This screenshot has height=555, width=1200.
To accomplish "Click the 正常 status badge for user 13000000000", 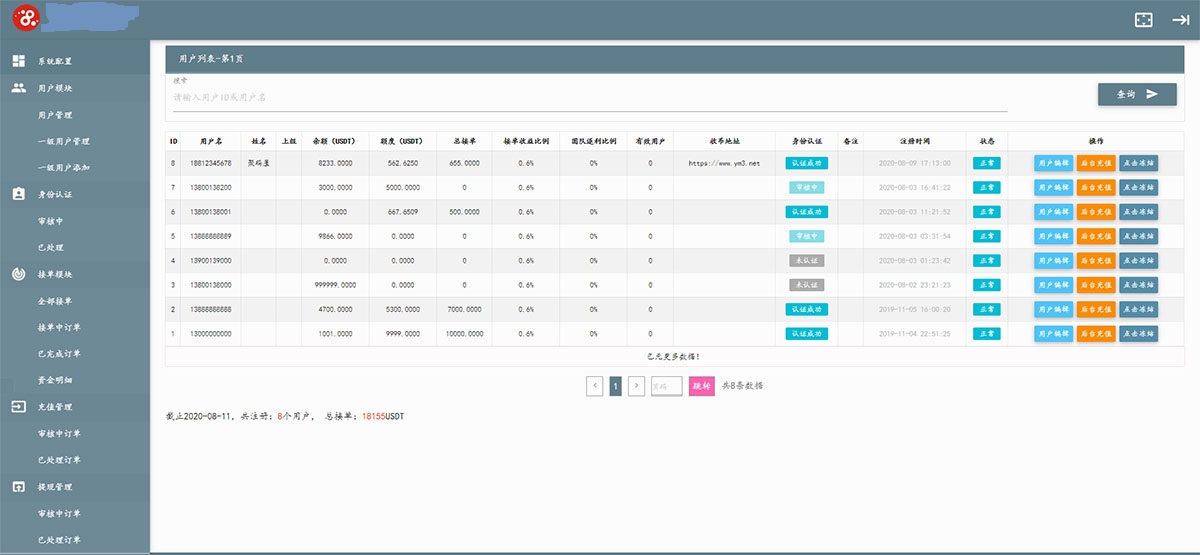I will pyautogui.click(x=986, y=334).
